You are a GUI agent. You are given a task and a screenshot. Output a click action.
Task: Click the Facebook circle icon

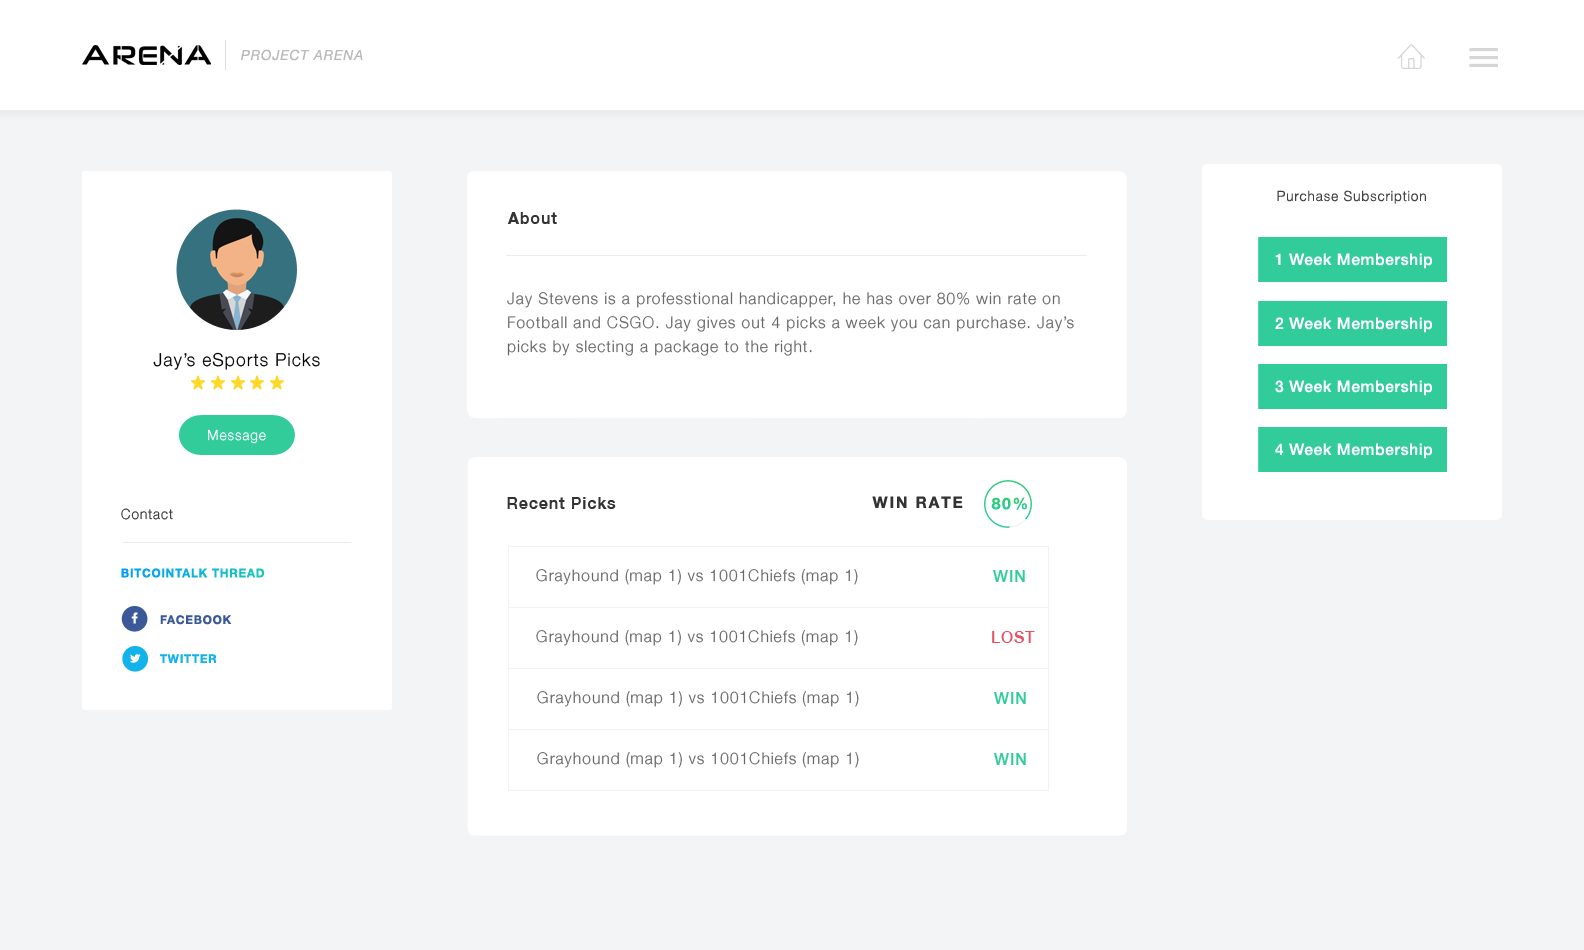pos(134,619)
